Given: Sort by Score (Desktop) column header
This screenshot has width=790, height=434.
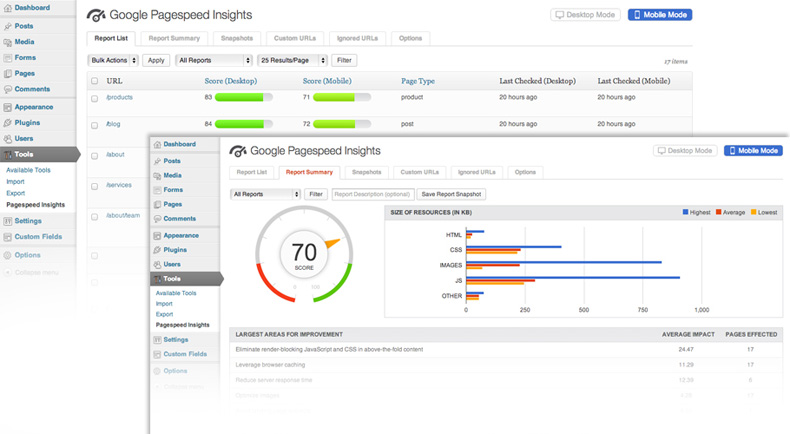Looking at the screenshot, I should coord(231,81).
